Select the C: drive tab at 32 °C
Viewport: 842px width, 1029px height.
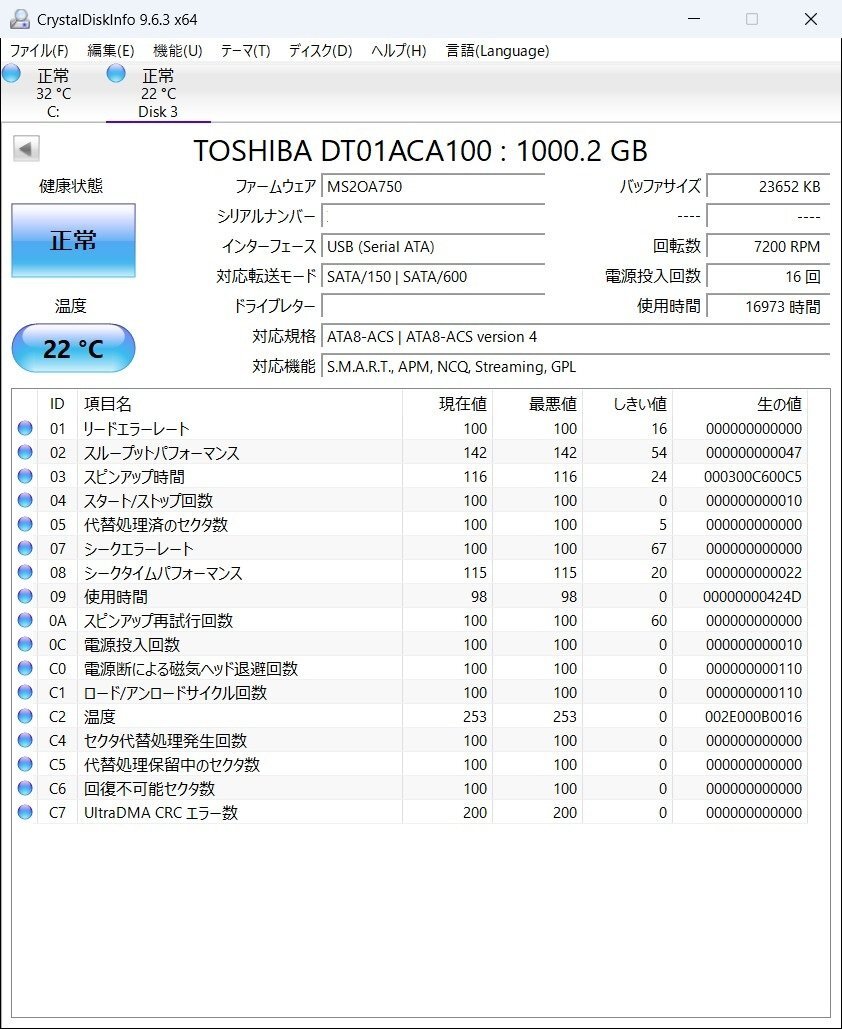(53, 93)
